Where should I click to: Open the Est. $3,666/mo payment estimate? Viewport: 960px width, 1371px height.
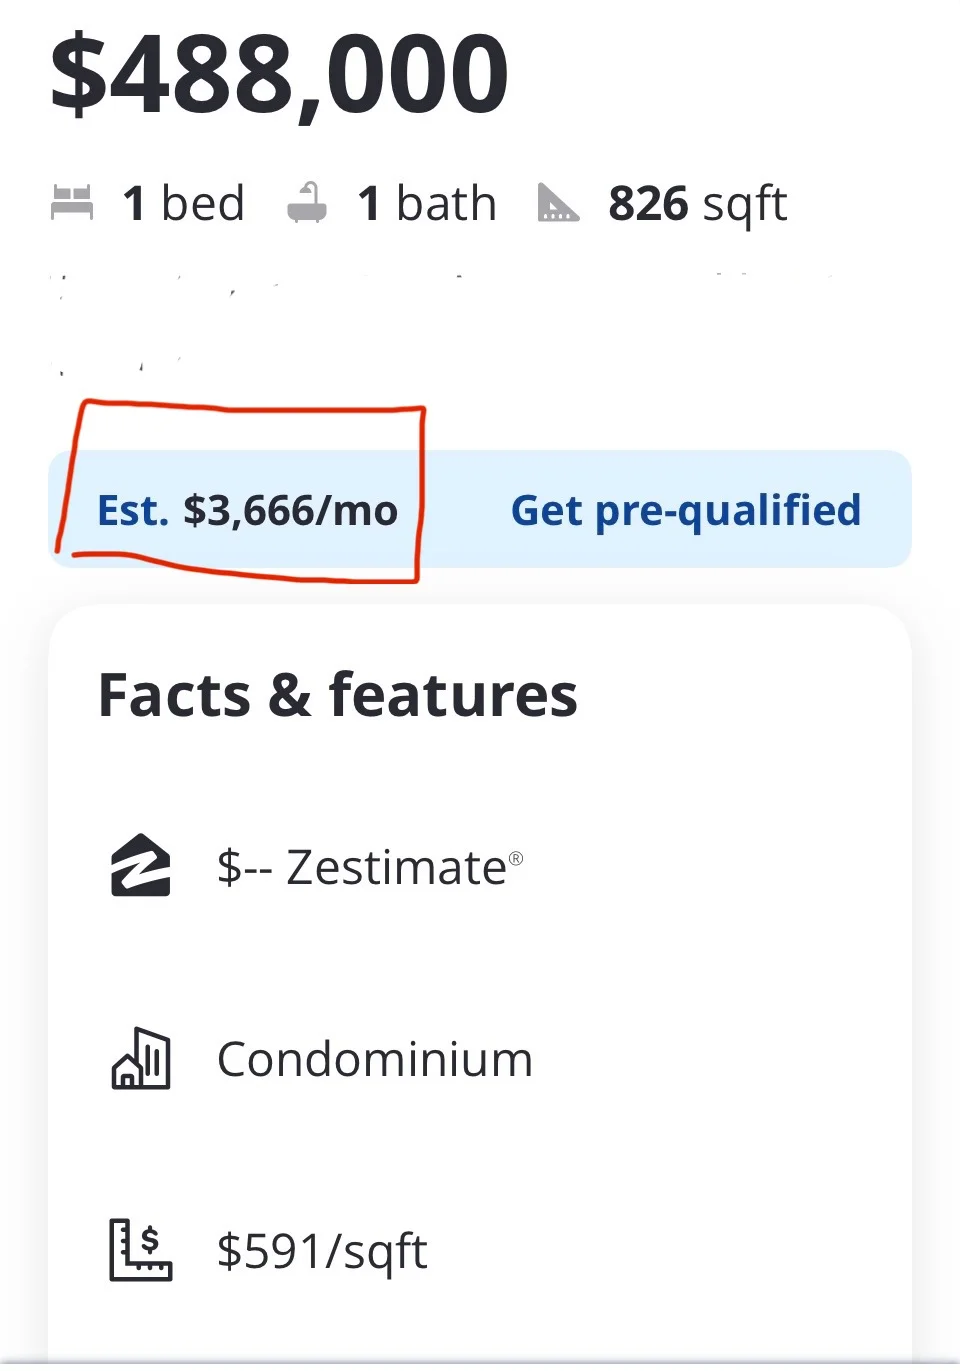(x=247, y=510)
